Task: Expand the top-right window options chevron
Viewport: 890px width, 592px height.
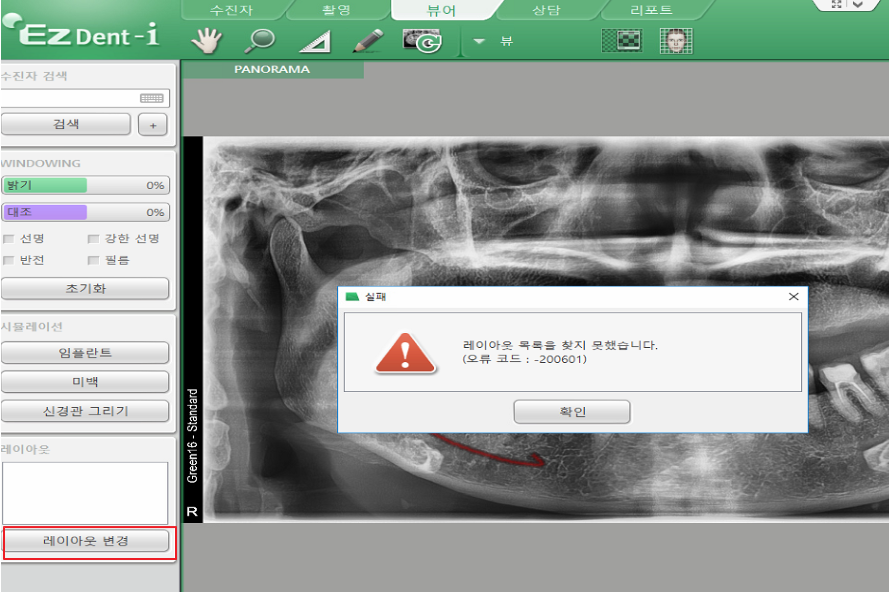Action: pos(859,5)
